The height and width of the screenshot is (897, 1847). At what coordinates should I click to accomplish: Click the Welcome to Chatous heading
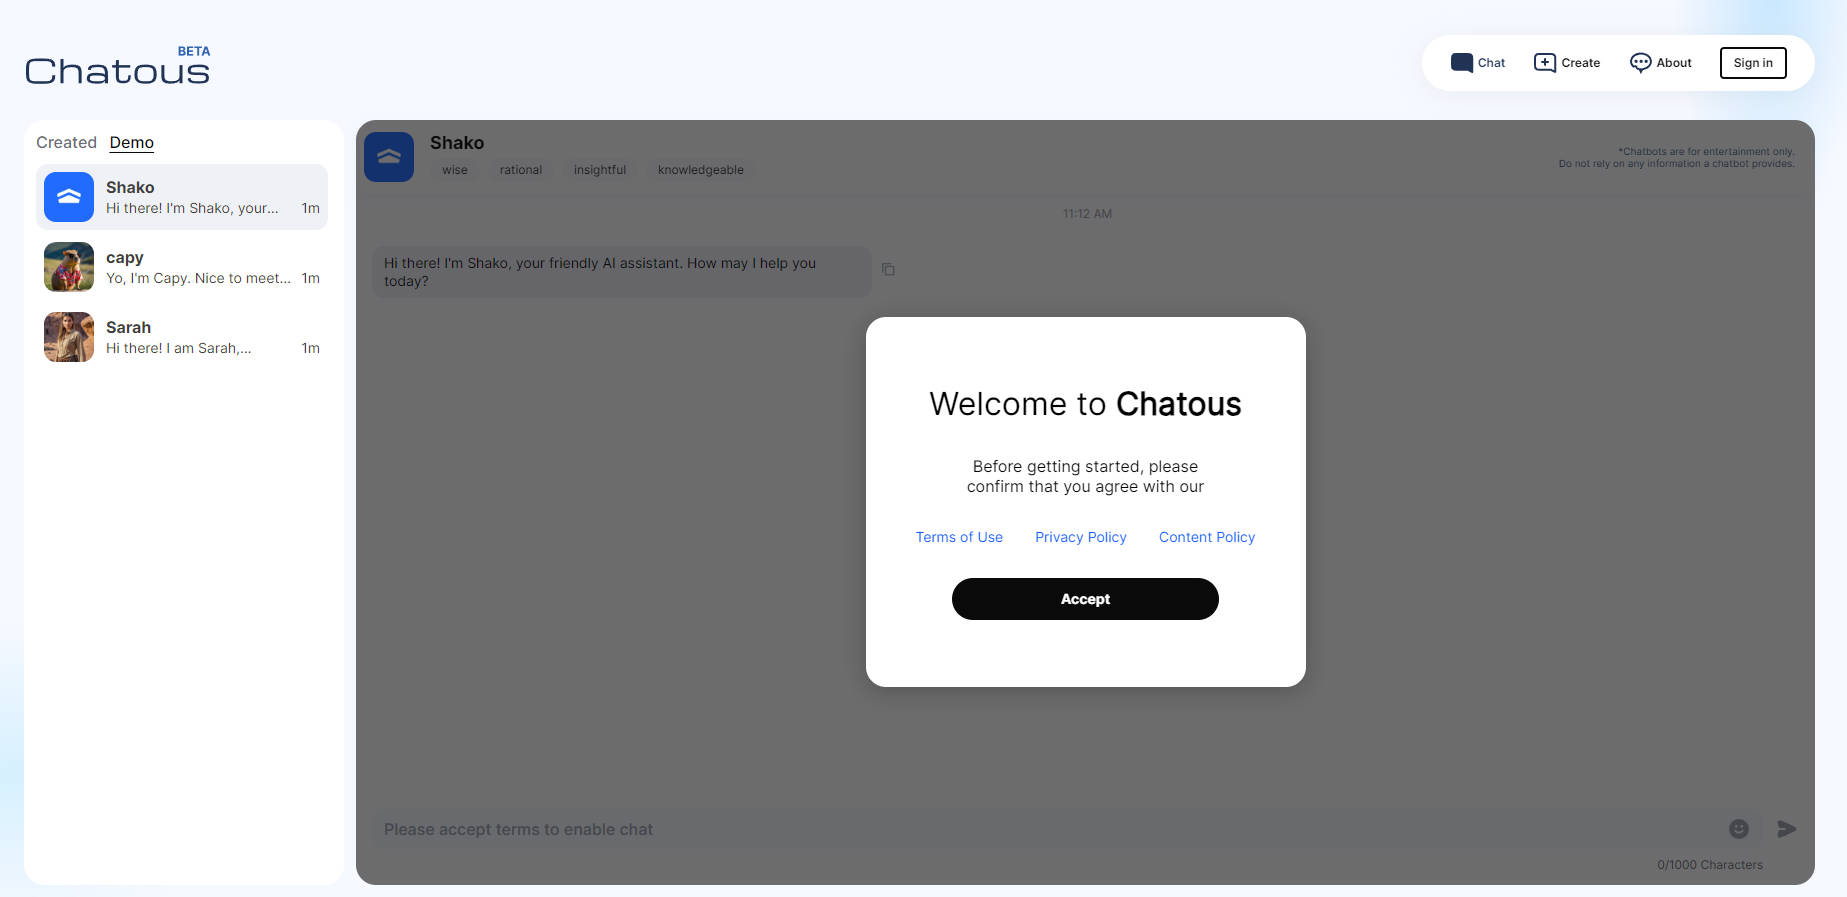pos(1085,404)
